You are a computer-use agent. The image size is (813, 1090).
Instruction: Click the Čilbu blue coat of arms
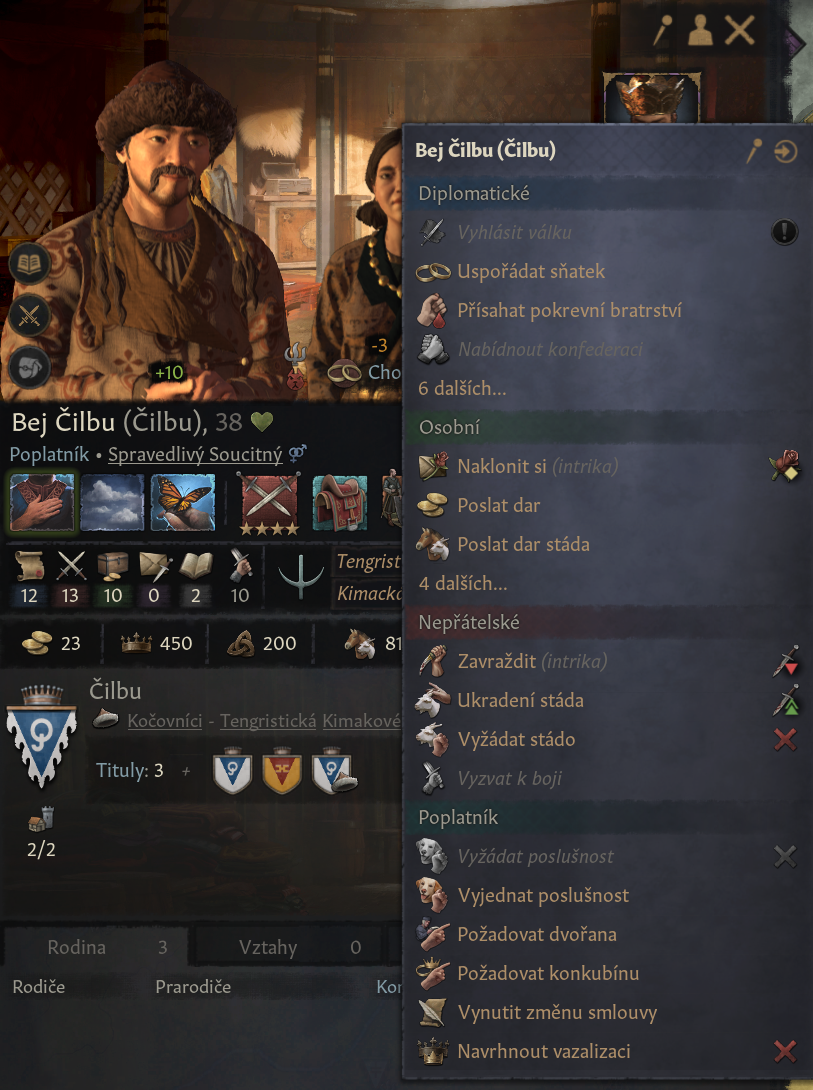pos(41,737)
